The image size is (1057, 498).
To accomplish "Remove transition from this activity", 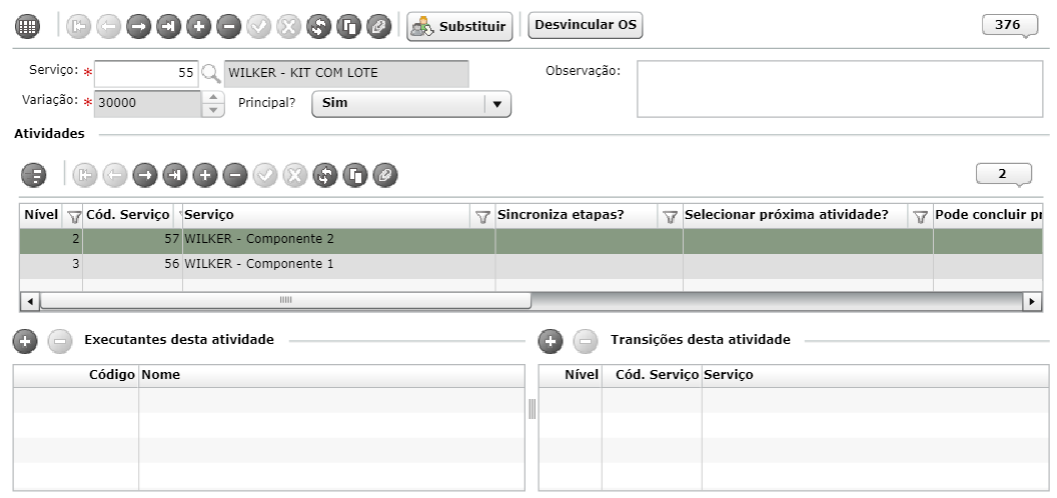I will tap(585, 342).
